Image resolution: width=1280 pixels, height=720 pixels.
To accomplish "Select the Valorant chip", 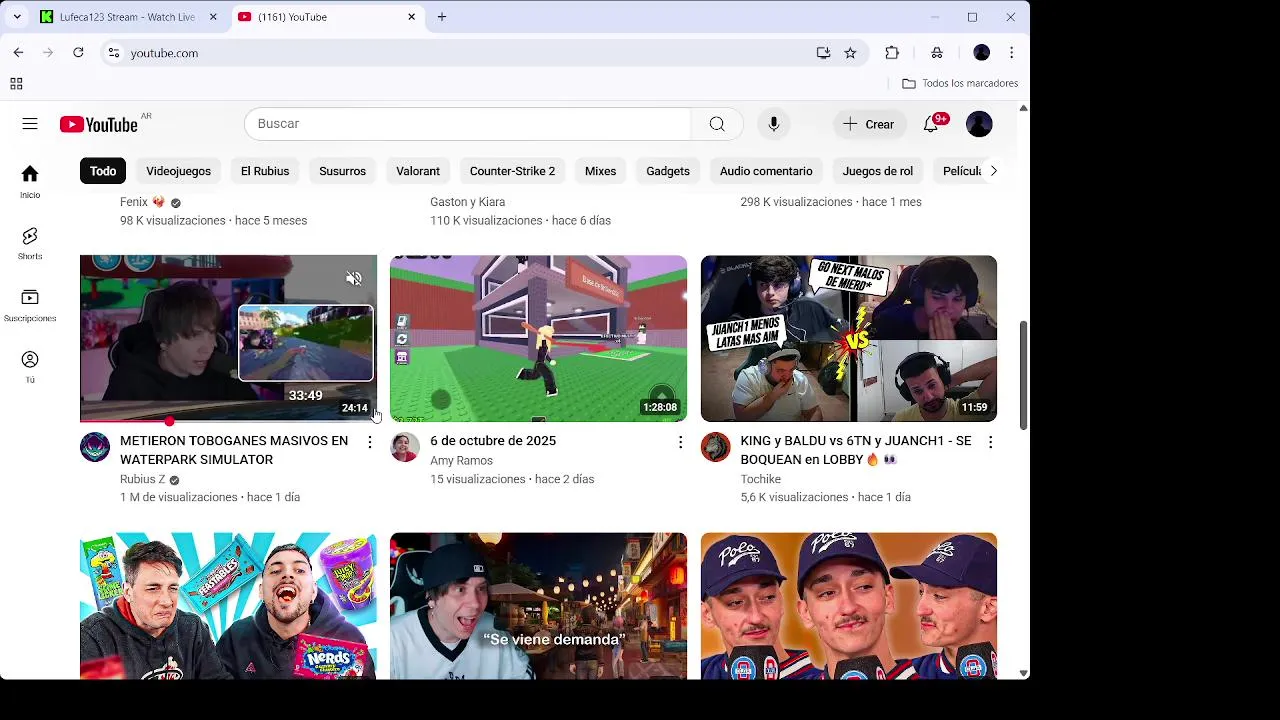I will click(418, 171).
